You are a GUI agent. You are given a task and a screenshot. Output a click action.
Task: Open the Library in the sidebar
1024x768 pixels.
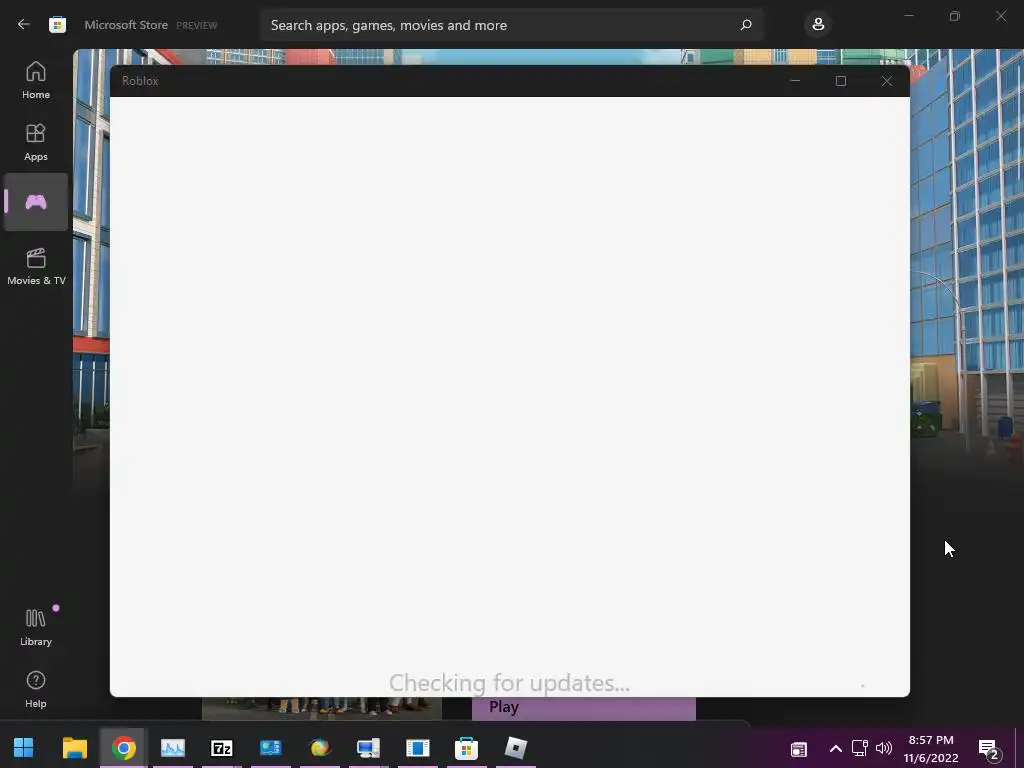(x=36, y=628)
